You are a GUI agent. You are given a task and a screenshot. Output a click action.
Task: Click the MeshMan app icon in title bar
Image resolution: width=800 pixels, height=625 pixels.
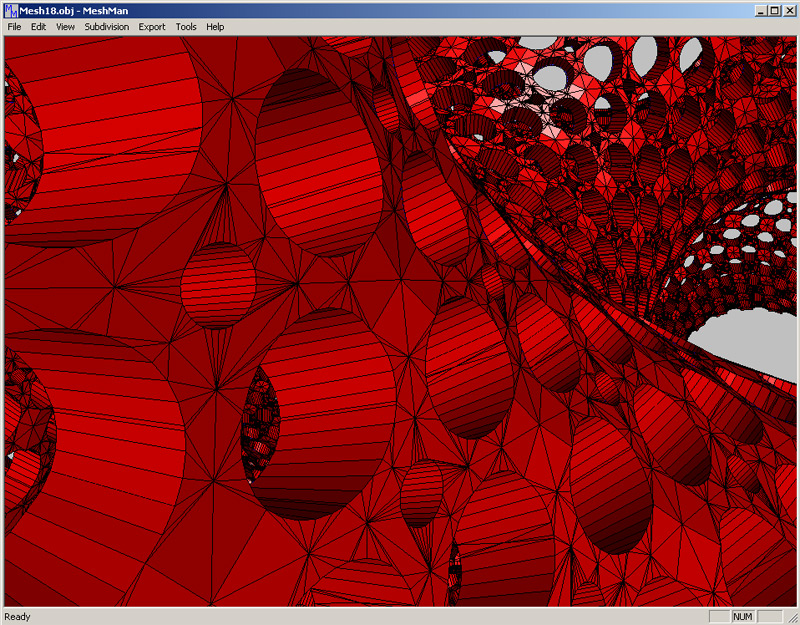11,10
